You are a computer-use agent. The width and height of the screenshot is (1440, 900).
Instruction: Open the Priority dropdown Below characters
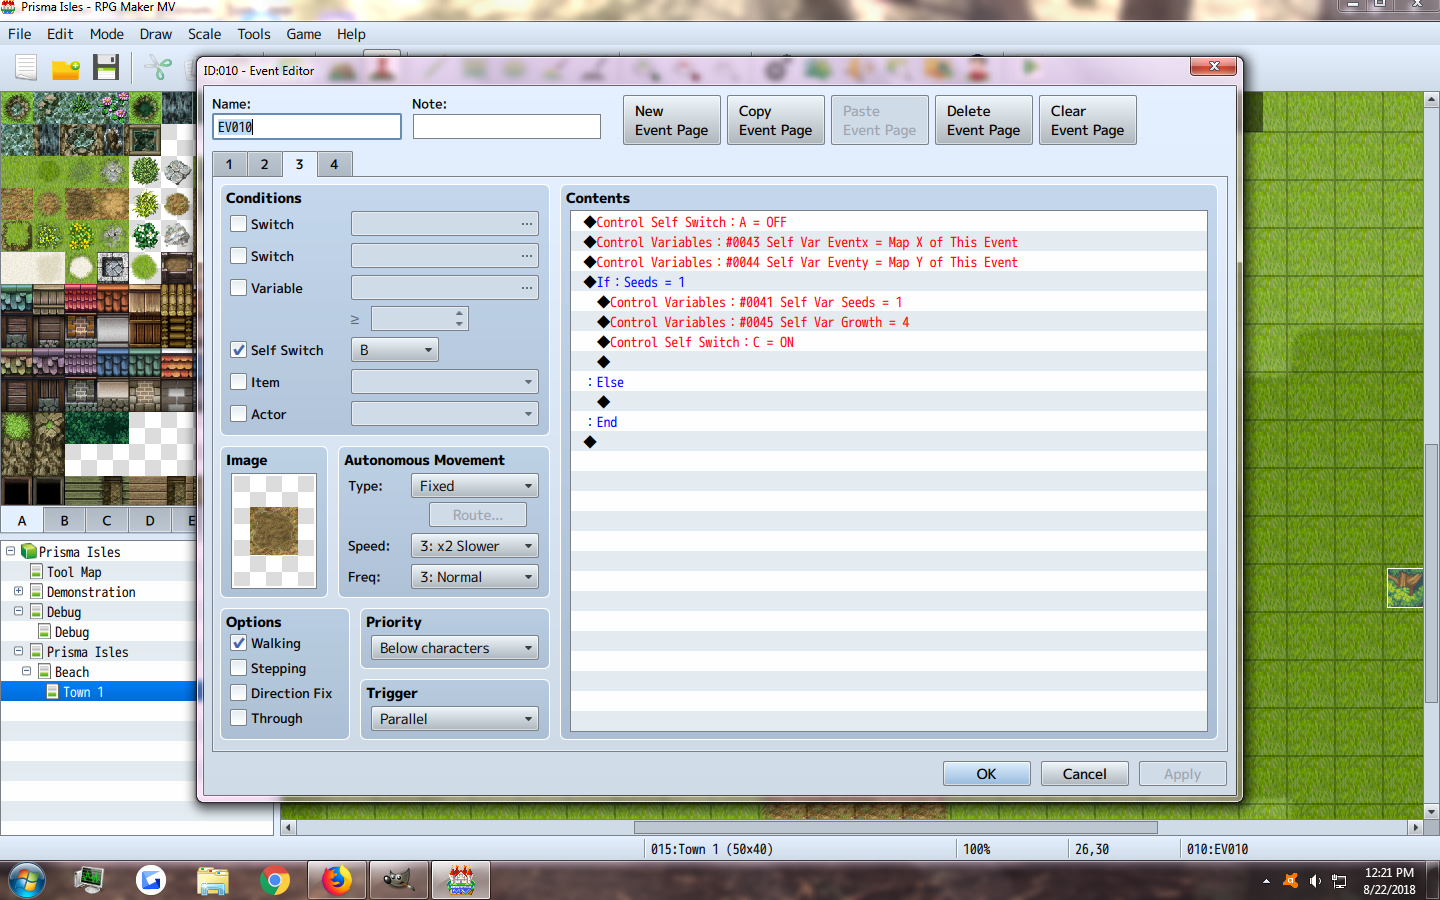(455, 648)
